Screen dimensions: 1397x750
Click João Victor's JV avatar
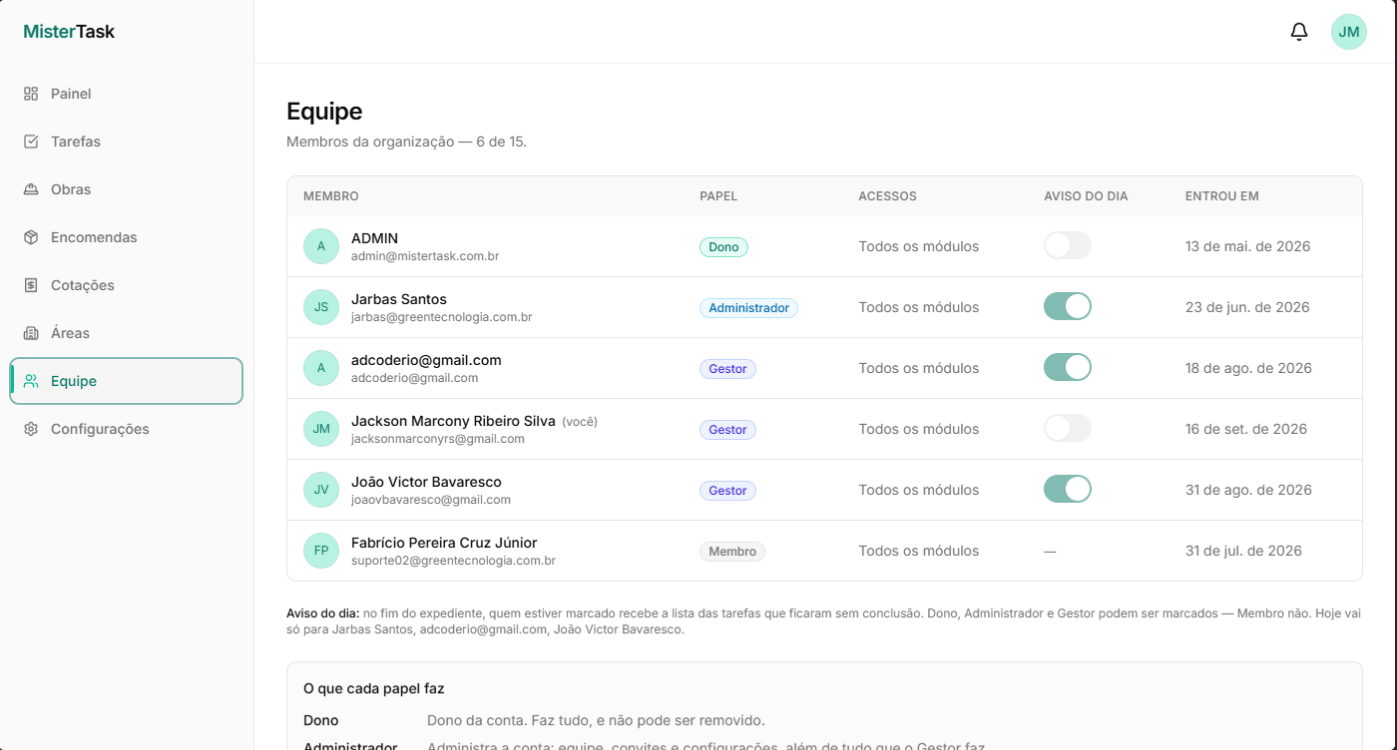pyautogui.click(x=321, y=490)
